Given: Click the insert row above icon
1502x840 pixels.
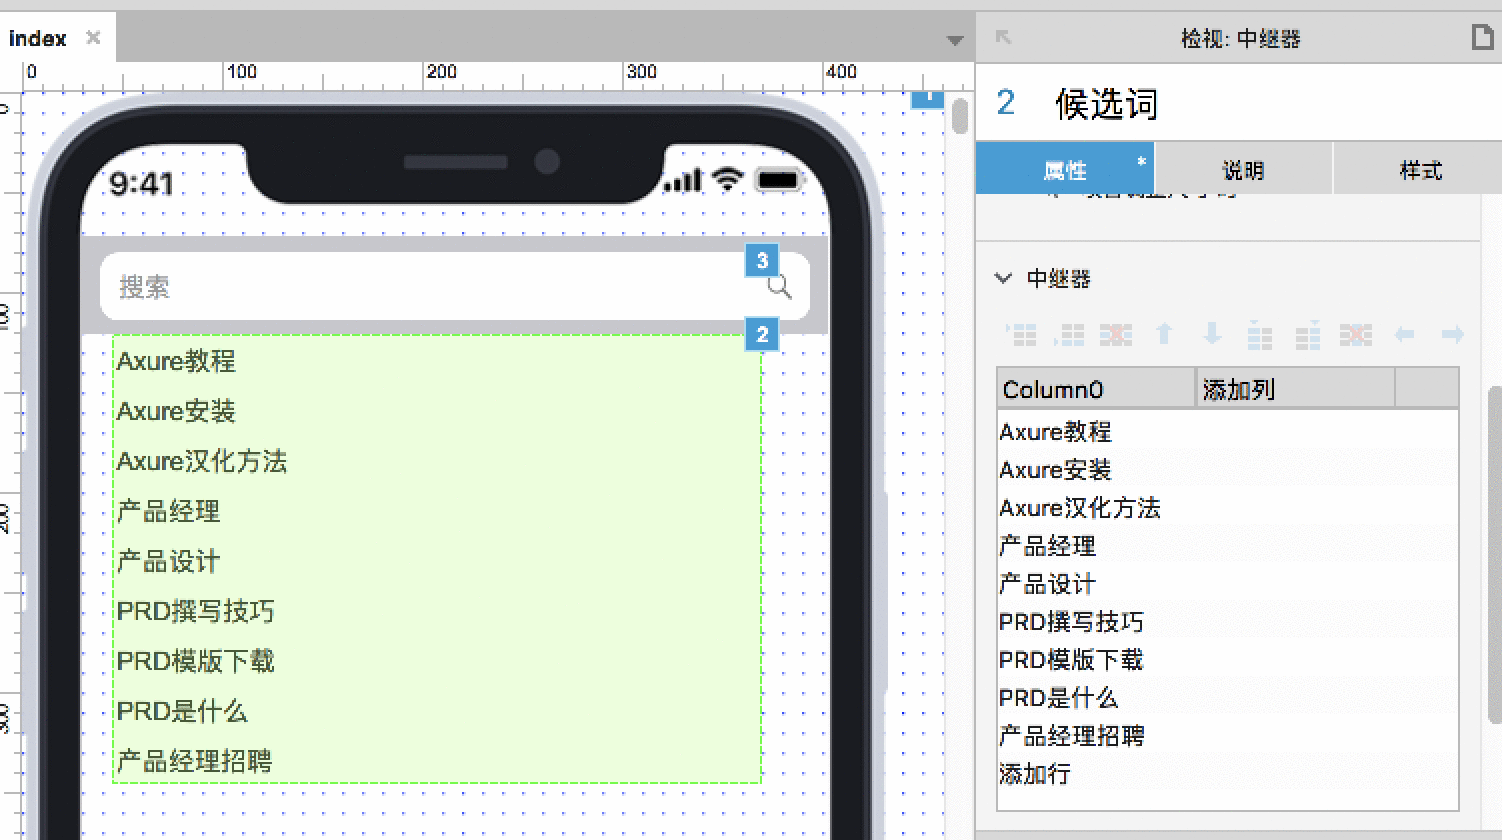Looking at the screenshot, I should (1020, 334).
